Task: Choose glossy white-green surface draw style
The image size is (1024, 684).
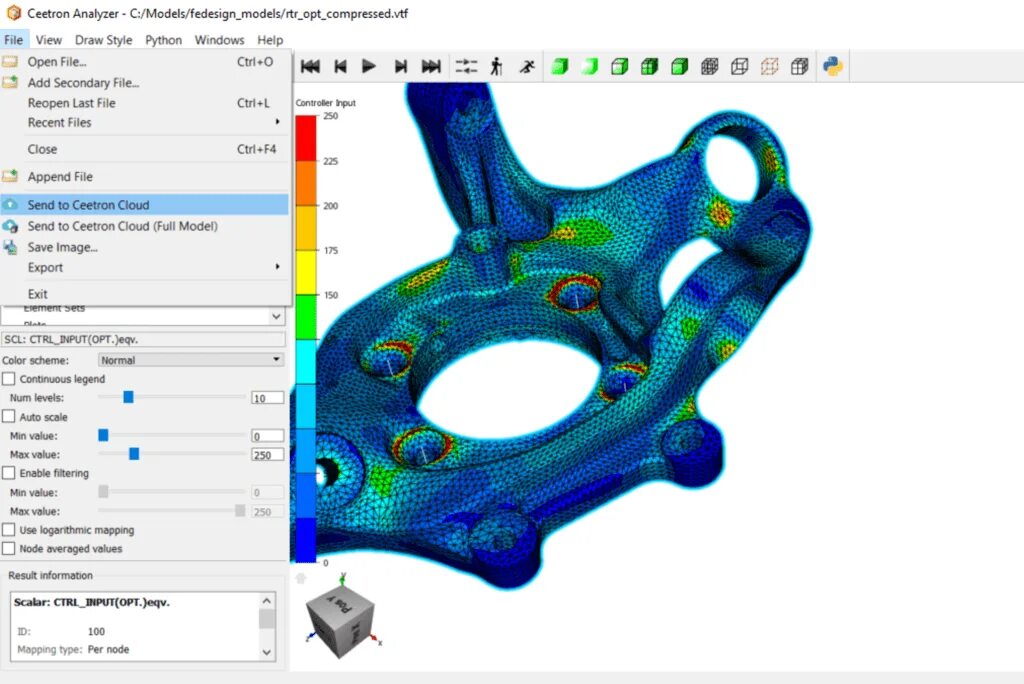Action: pyautogui.click(x=590, y=66)
